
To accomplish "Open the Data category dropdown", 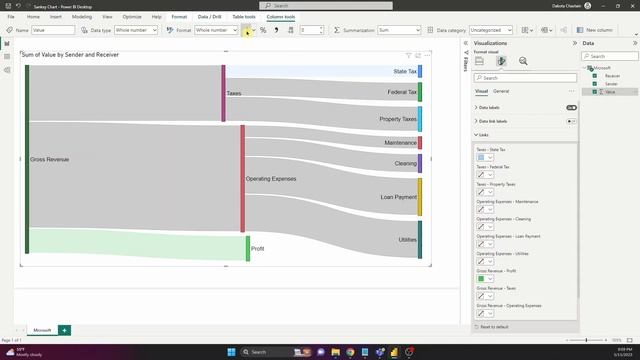I will pyautogui.click(x=491, y=30).
